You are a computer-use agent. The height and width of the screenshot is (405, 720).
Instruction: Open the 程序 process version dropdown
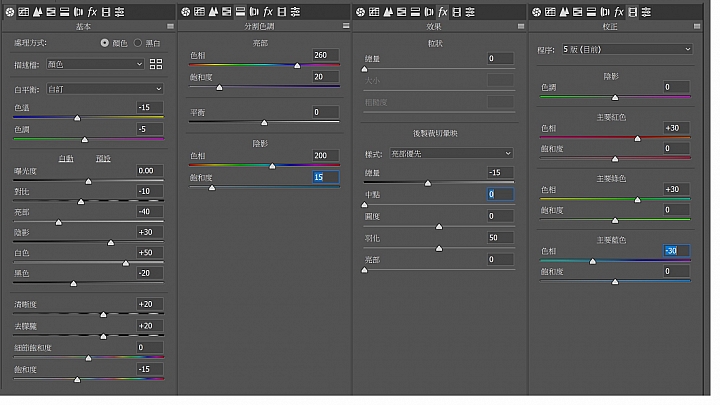(x=627, y=49)
